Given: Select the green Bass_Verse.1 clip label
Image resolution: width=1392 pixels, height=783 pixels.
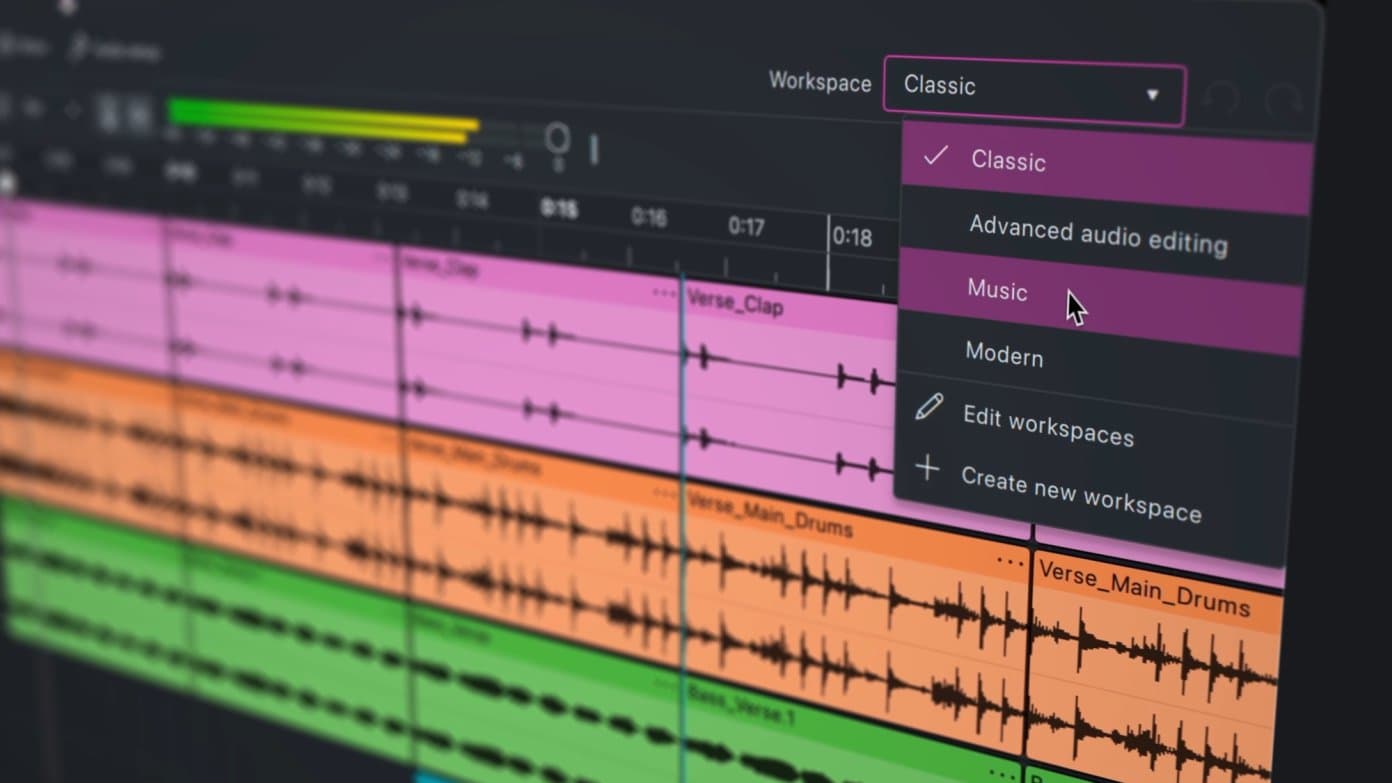Looking at the screenshot, I should (x=740, y=704).
